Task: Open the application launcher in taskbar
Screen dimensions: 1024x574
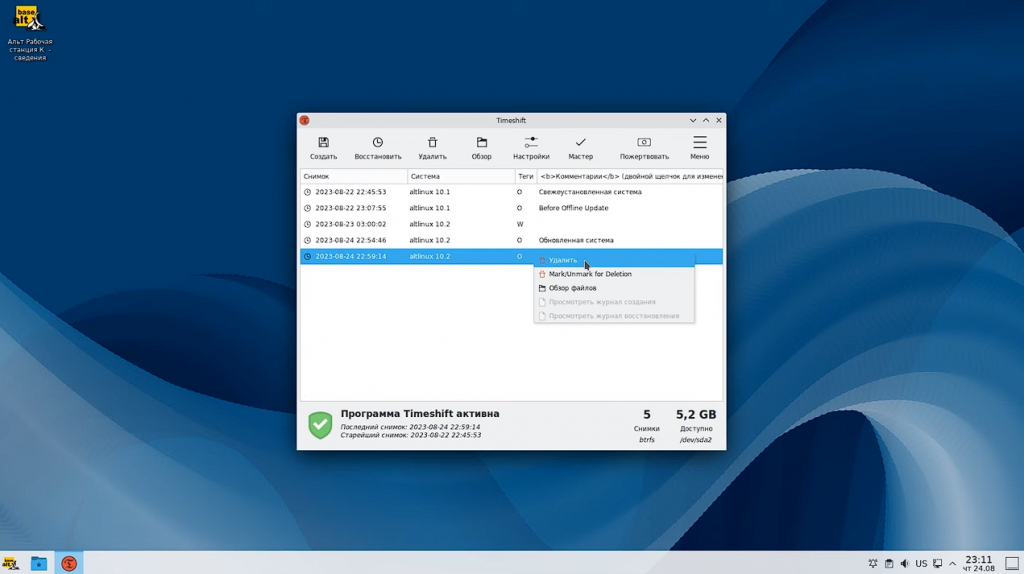Action: [10, 564]
